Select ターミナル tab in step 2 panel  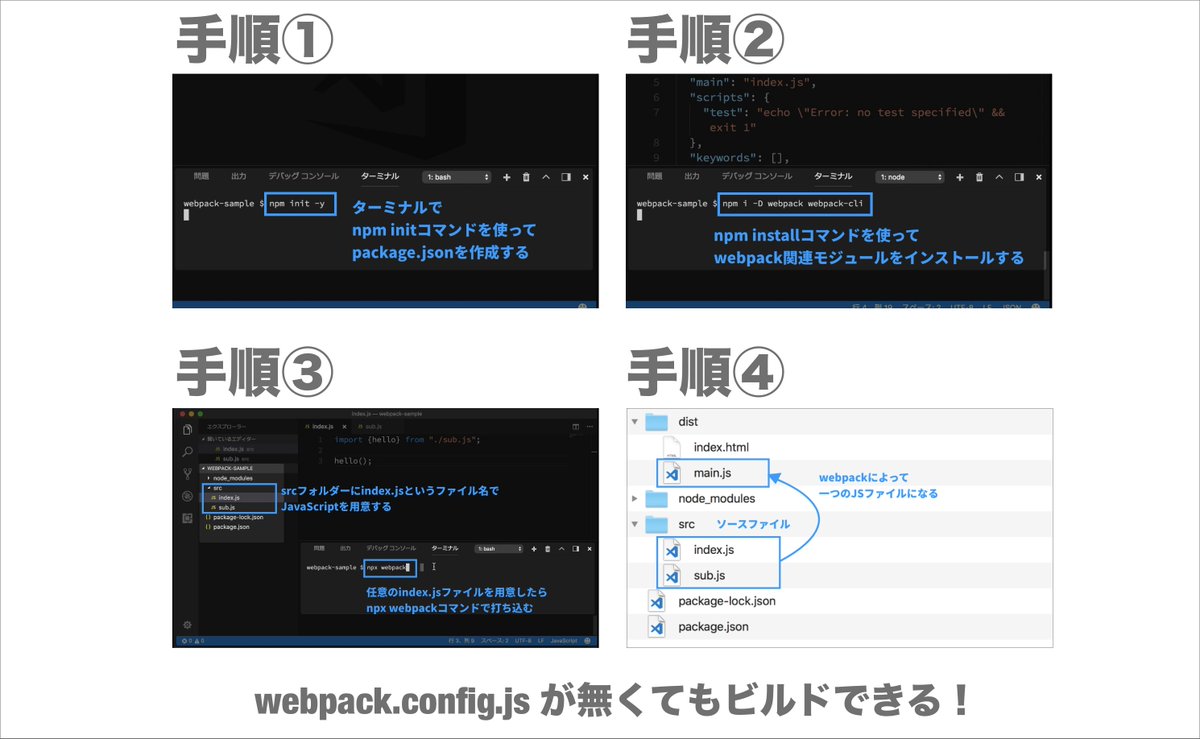coord(832,177)
